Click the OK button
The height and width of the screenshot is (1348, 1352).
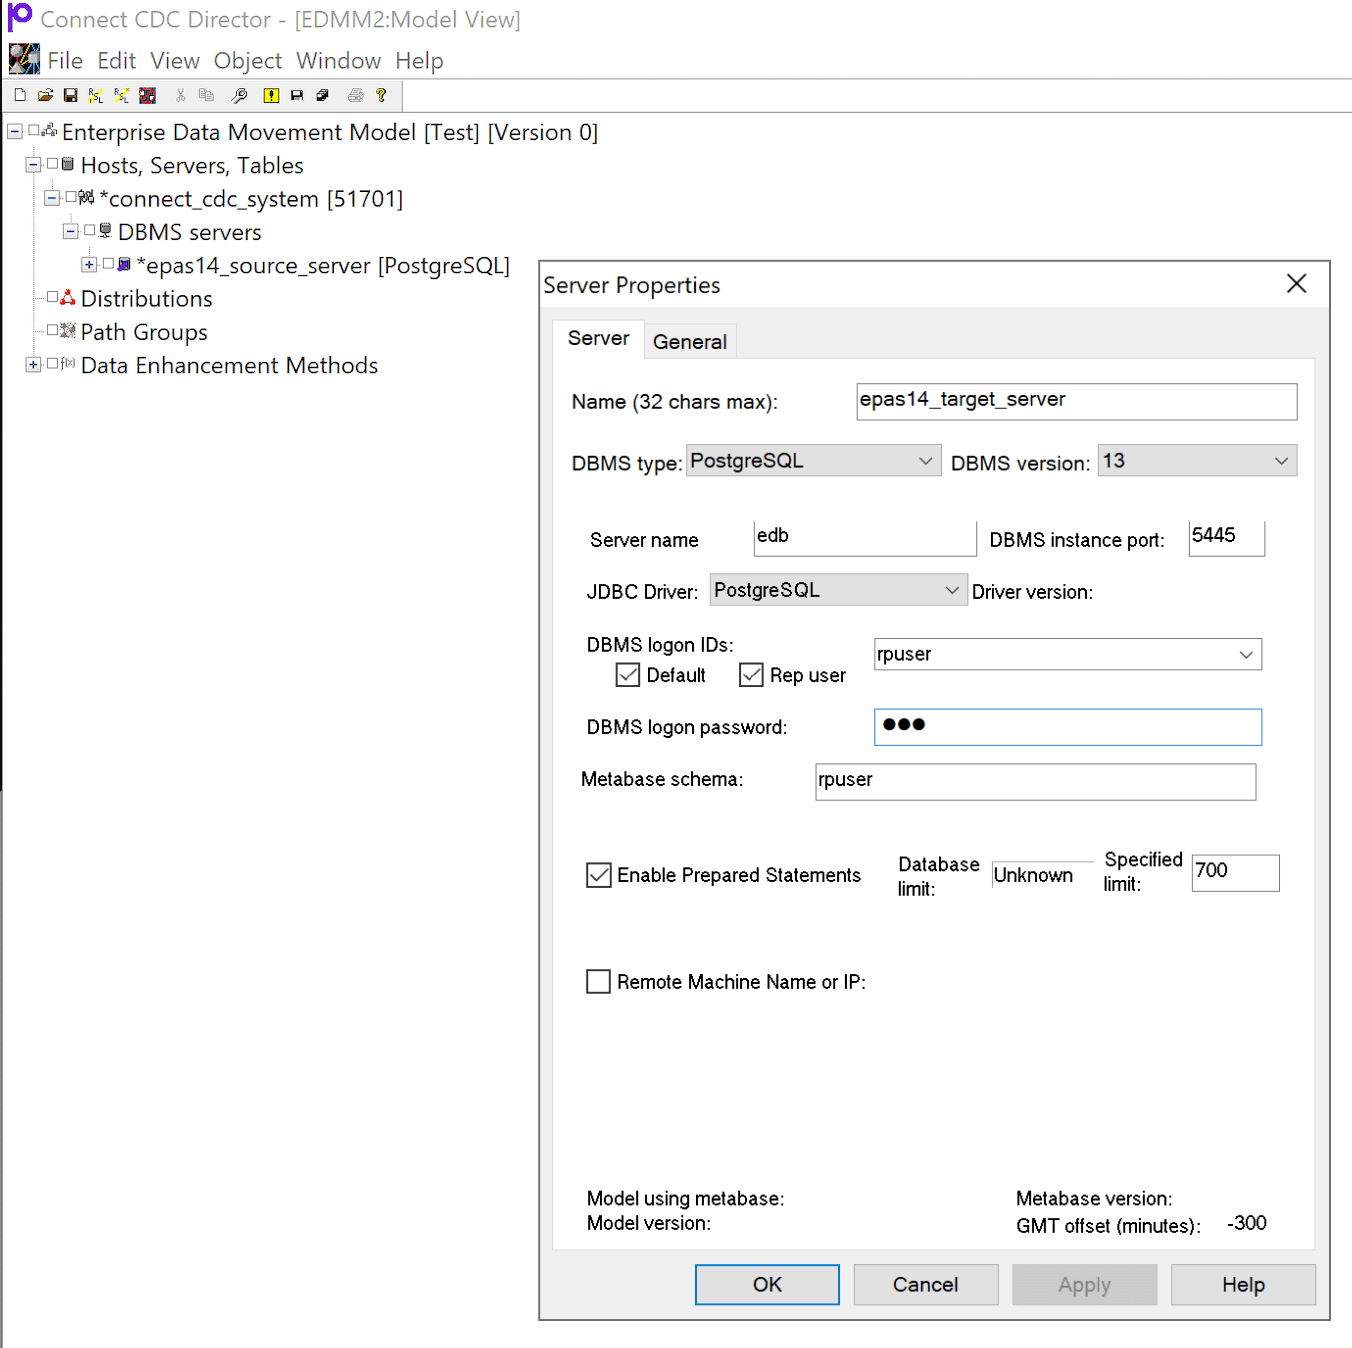[766, 1284]
